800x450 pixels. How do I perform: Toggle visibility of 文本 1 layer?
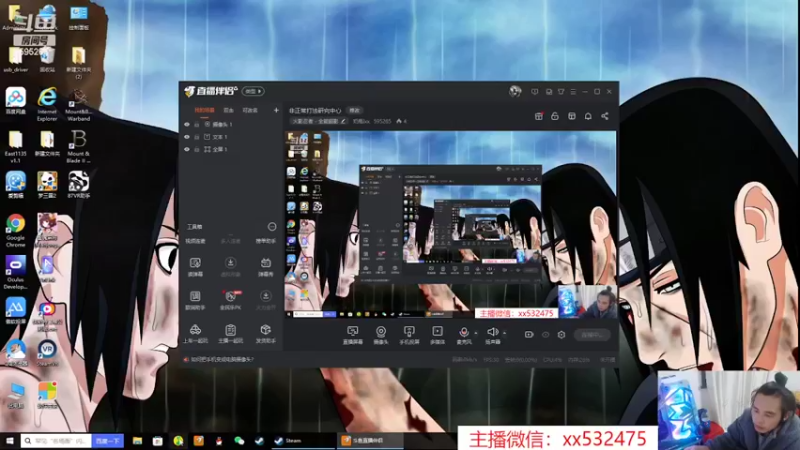[x=187, y=137]
